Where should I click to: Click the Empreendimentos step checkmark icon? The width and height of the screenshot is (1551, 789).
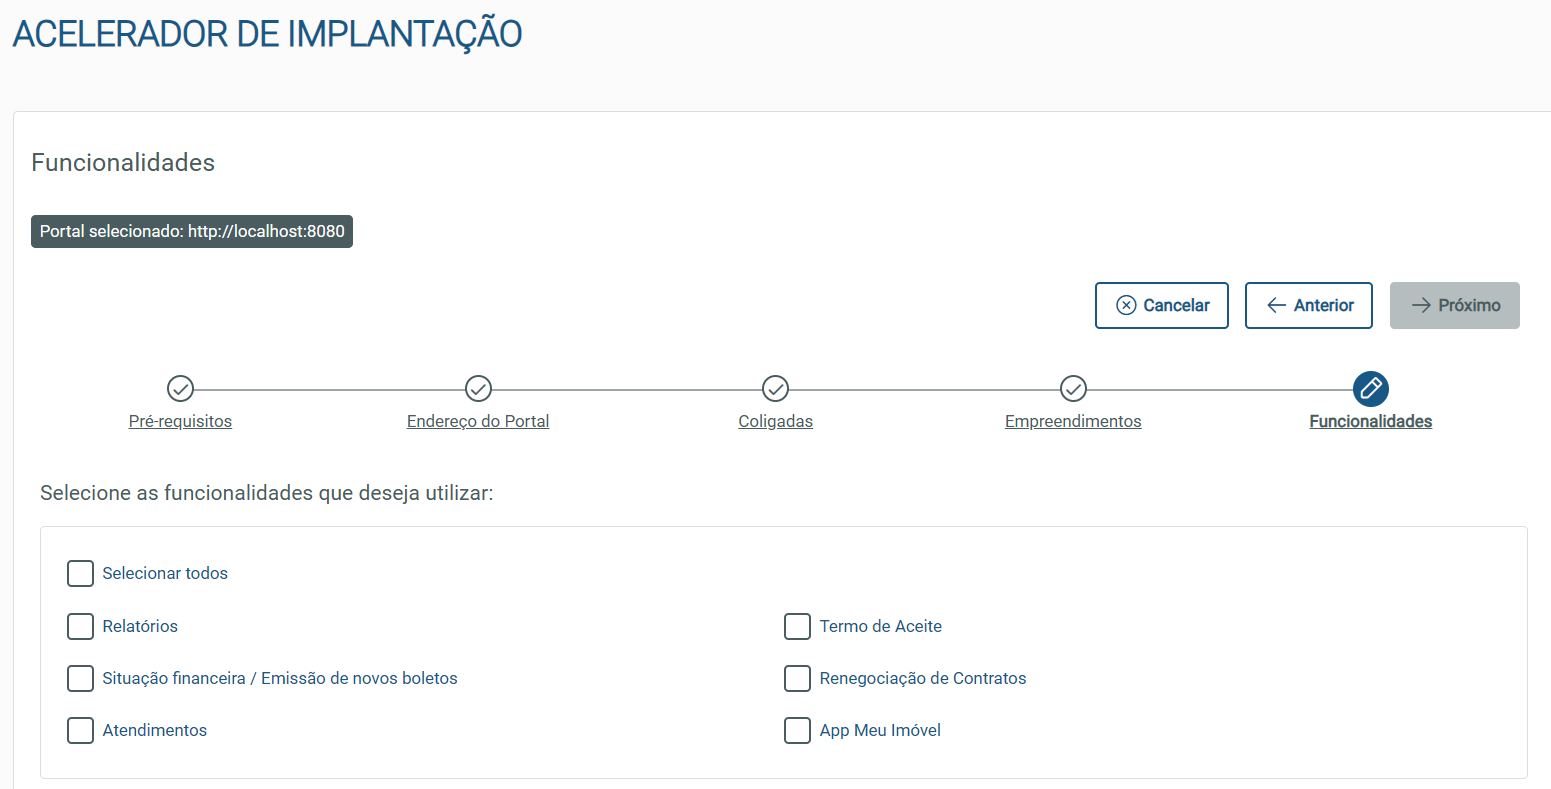[x=1073, y=388]
